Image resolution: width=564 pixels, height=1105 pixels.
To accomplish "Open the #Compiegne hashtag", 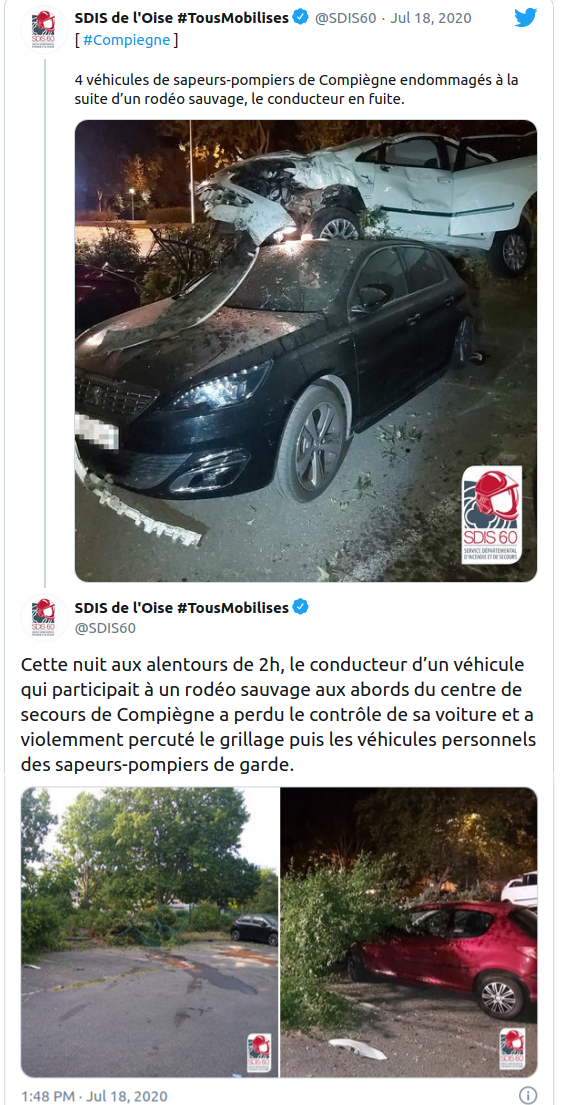I will pos(126,40).
